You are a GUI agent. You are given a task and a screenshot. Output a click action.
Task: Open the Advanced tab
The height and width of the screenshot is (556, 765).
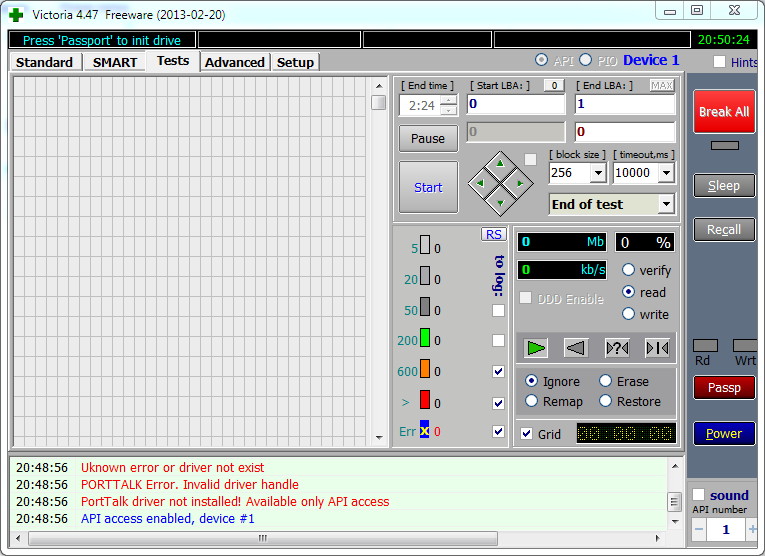[x=235, y=62]
